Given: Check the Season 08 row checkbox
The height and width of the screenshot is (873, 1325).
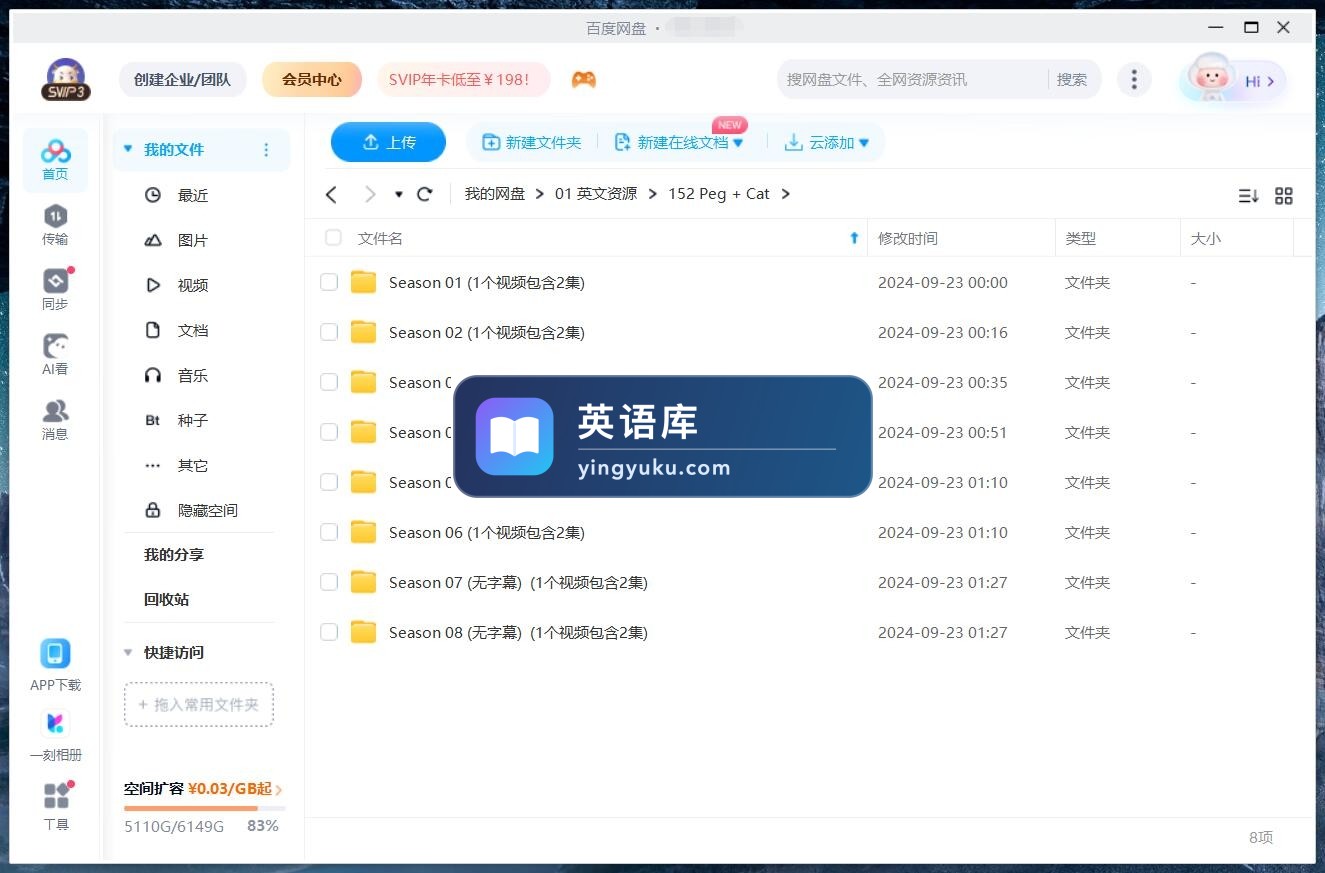Looking at the screenshot, I should 329,632.
